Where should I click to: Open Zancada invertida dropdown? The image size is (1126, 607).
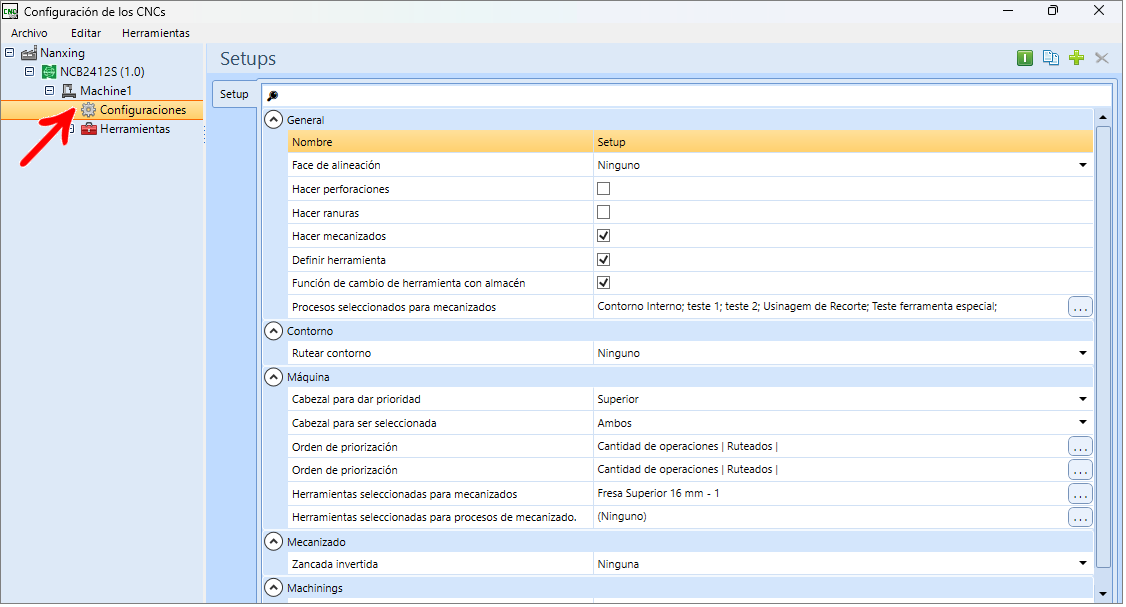point(1082,564)
